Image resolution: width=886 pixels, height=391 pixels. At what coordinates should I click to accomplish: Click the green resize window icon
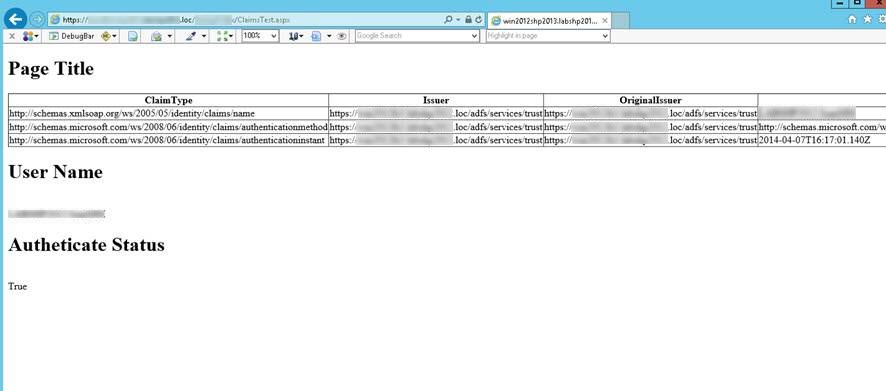[x=223, y=36]
